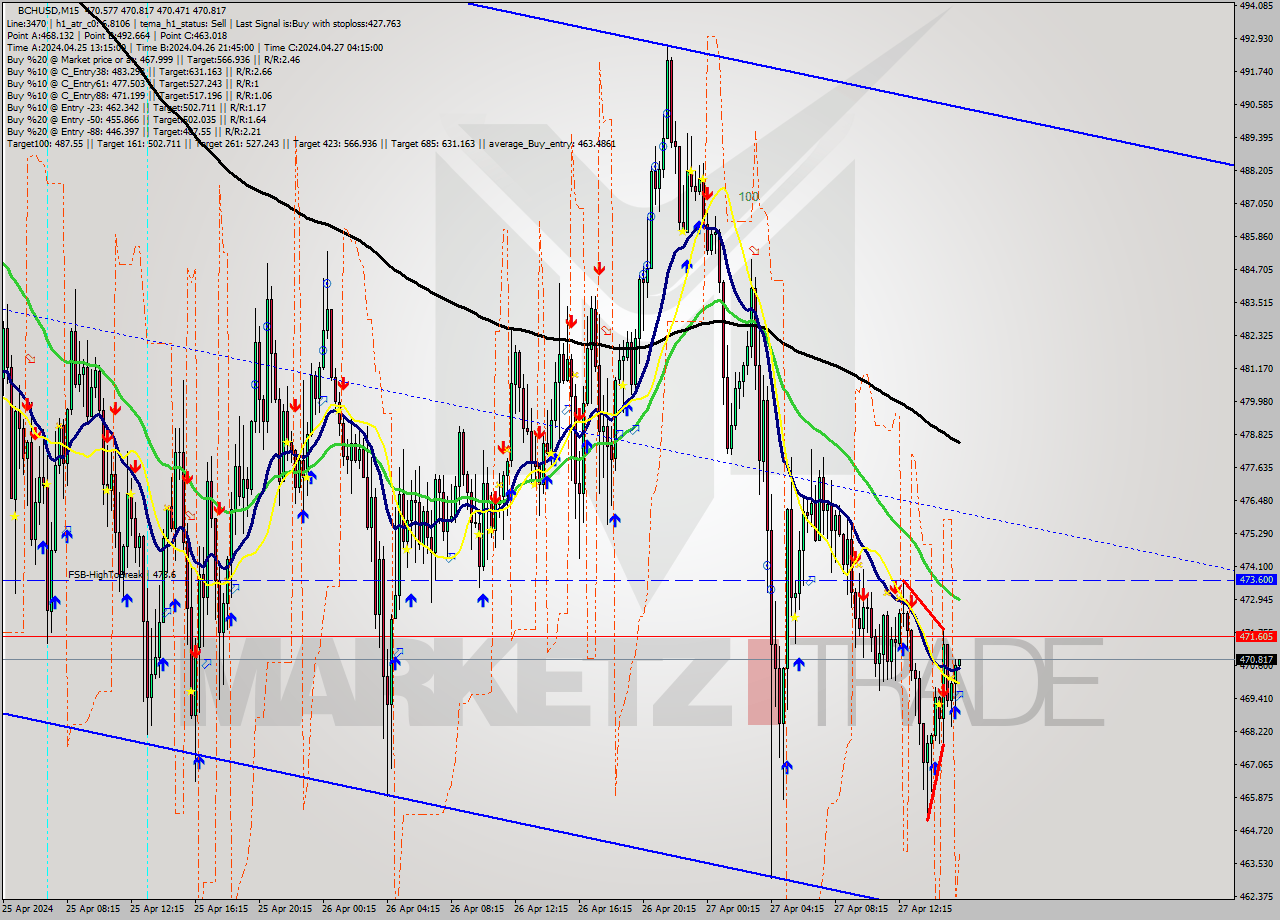Viewport: 1280px width, 920px height.
Task: Click the '26 Apr 08:15' time axis label
Action: [477, 910]
